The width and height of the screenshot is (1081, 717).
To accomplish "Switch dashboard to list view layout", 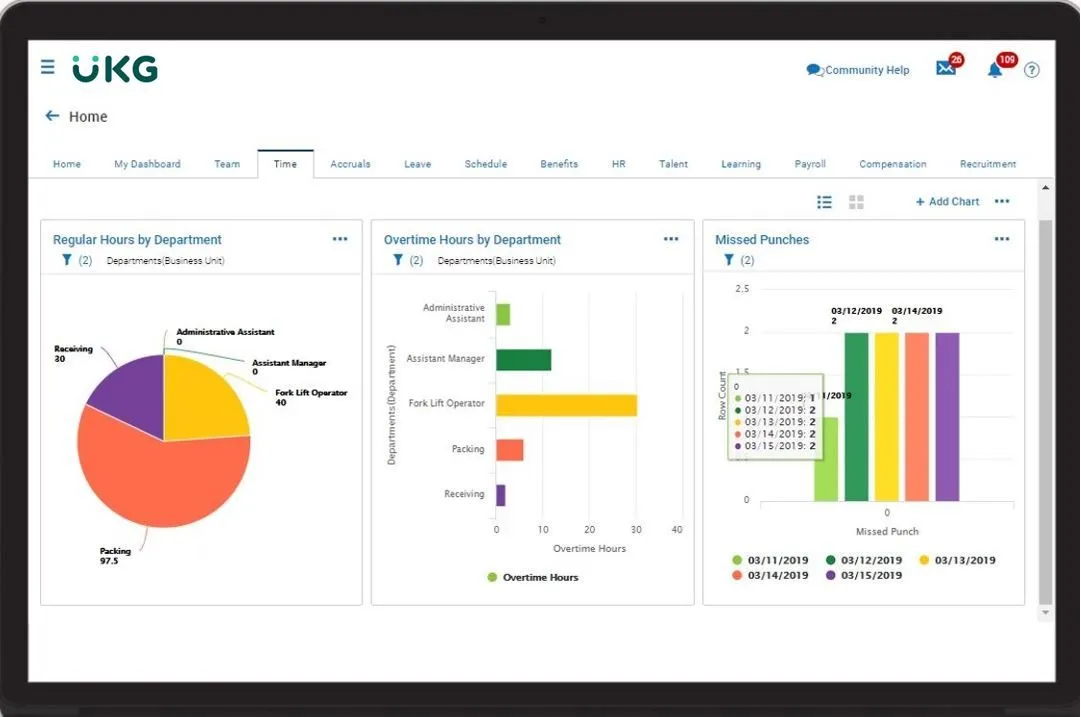I will [824, 201].
